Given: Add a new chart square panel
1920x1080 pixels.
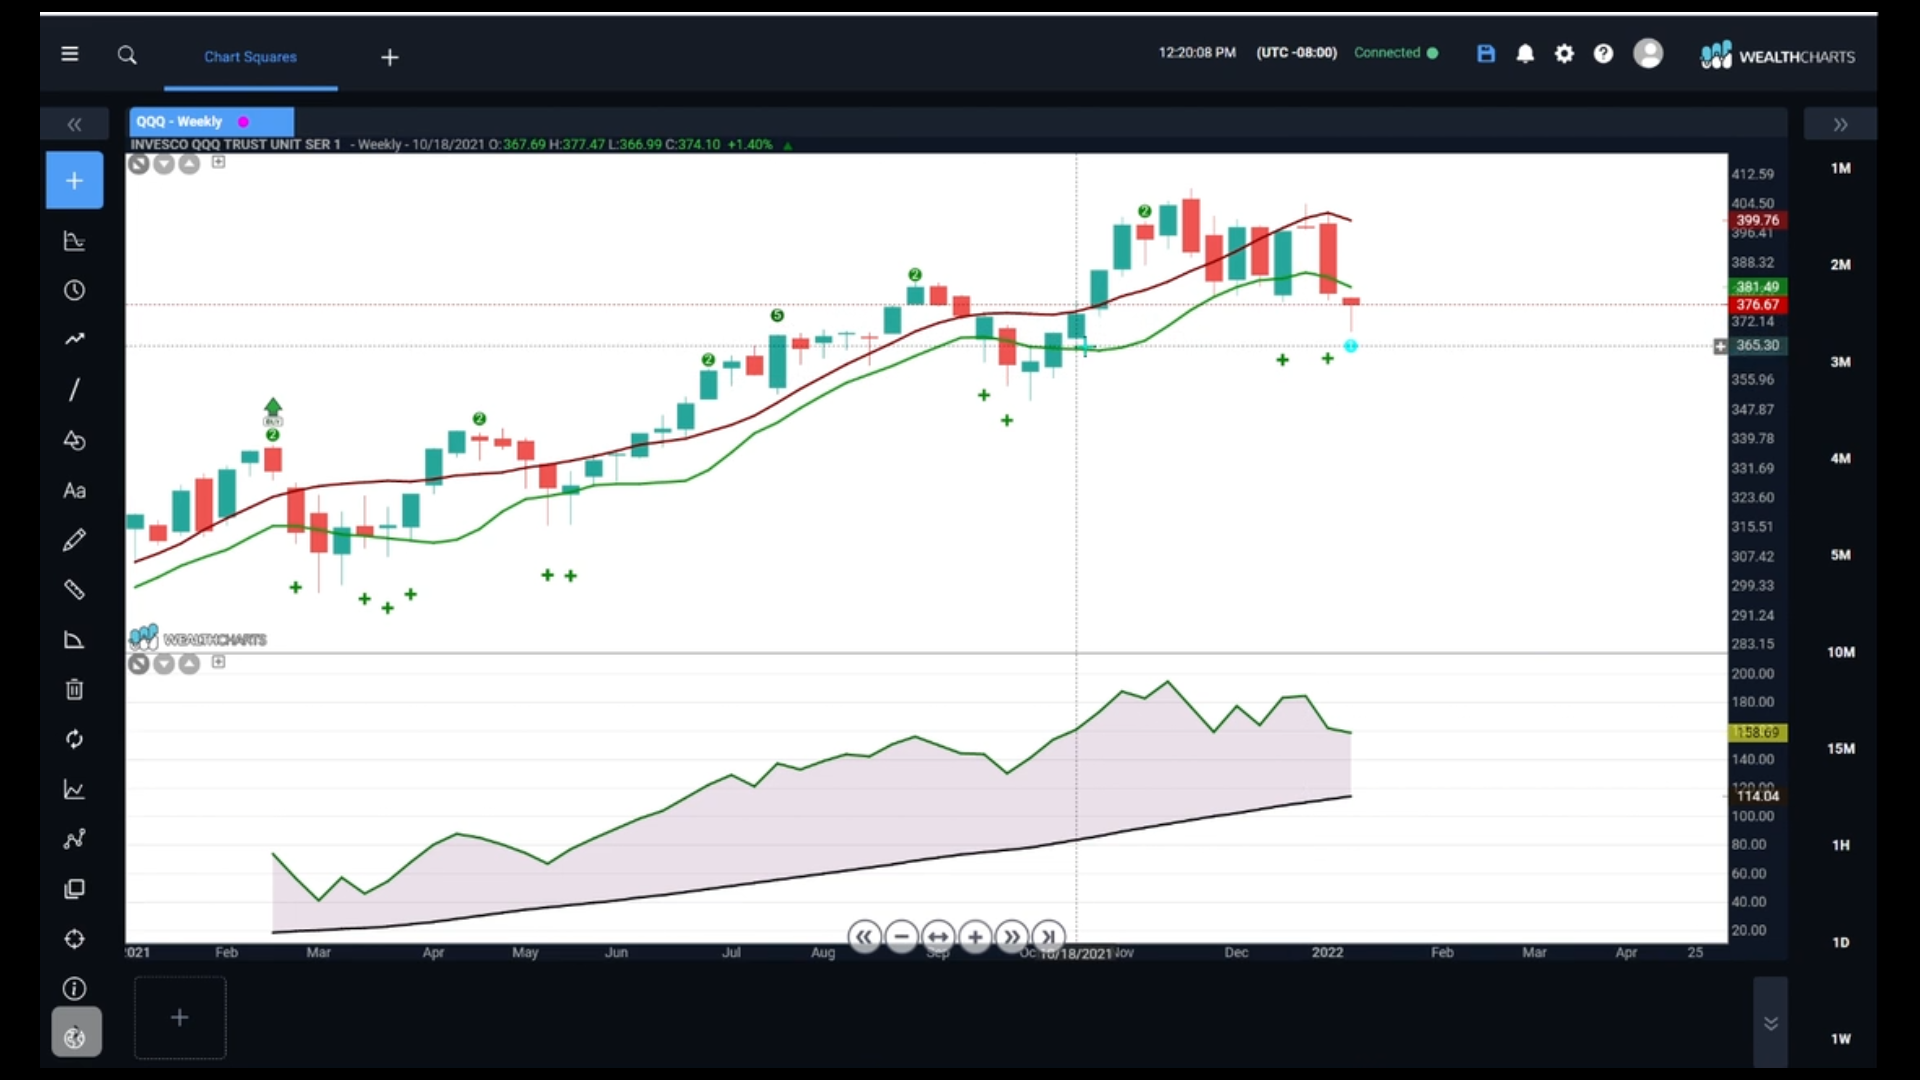Looking at the screenshot, I should click(180, 1017).
